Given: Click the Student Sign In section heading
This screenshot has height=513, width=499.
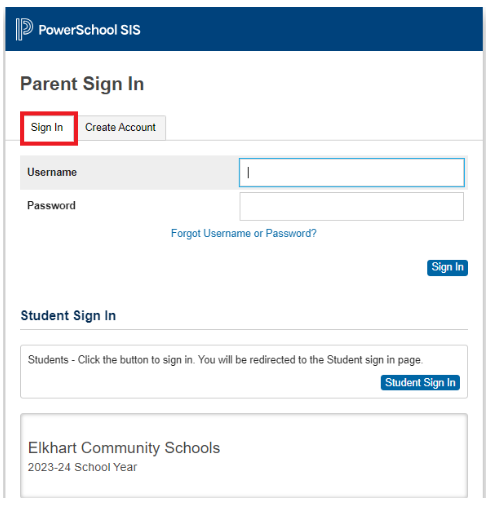Looking at the screenshot, I should [x=68, y=316].
